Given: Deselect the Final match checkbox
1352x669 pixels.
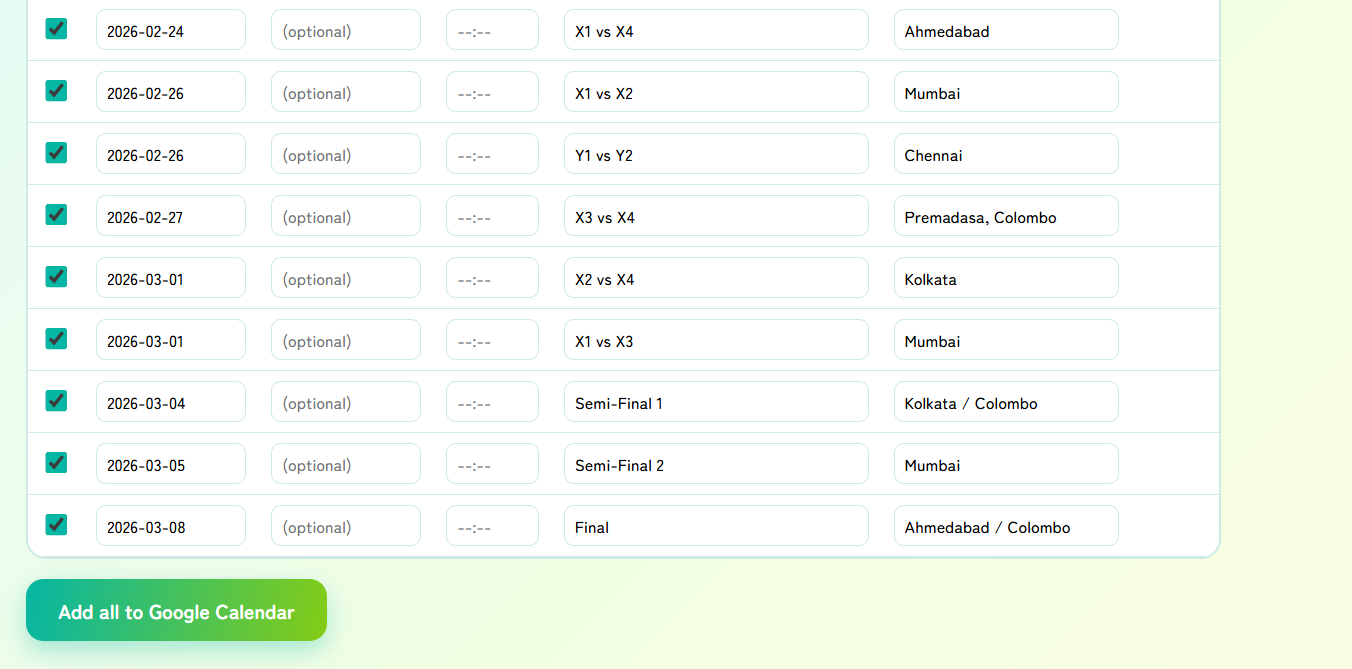Looking at the screenshot, I should click(56, 525).
